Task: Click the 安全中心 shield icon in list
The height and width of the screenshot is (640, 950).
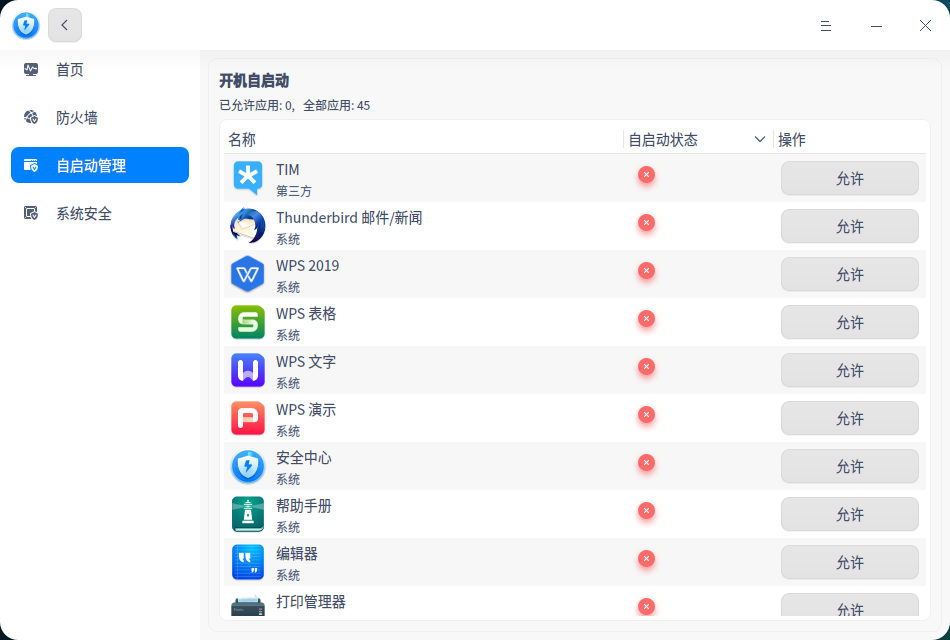Action: click(247, 466)
